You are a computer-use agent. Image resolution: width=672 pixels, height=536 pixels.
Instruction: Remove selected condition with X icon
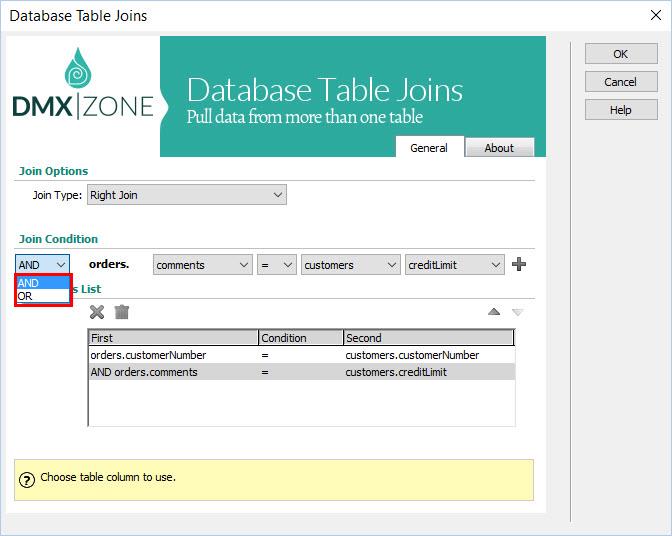coord(97,312)
